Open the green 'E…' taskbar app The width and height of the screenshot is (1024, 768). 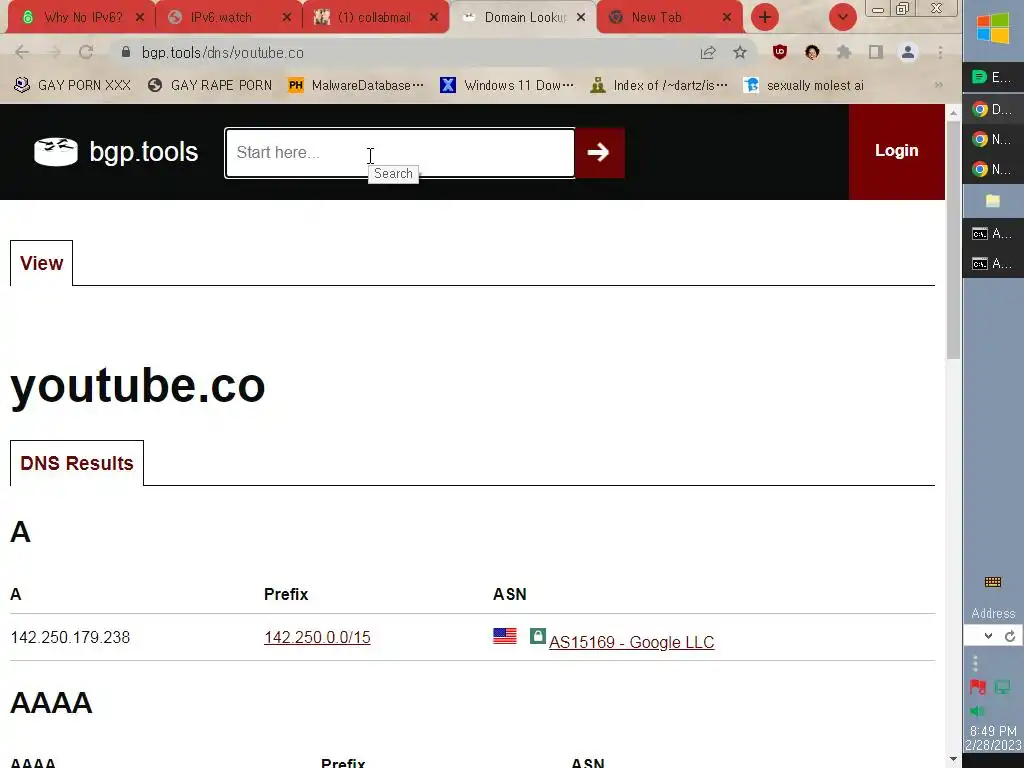pos(993,78)
